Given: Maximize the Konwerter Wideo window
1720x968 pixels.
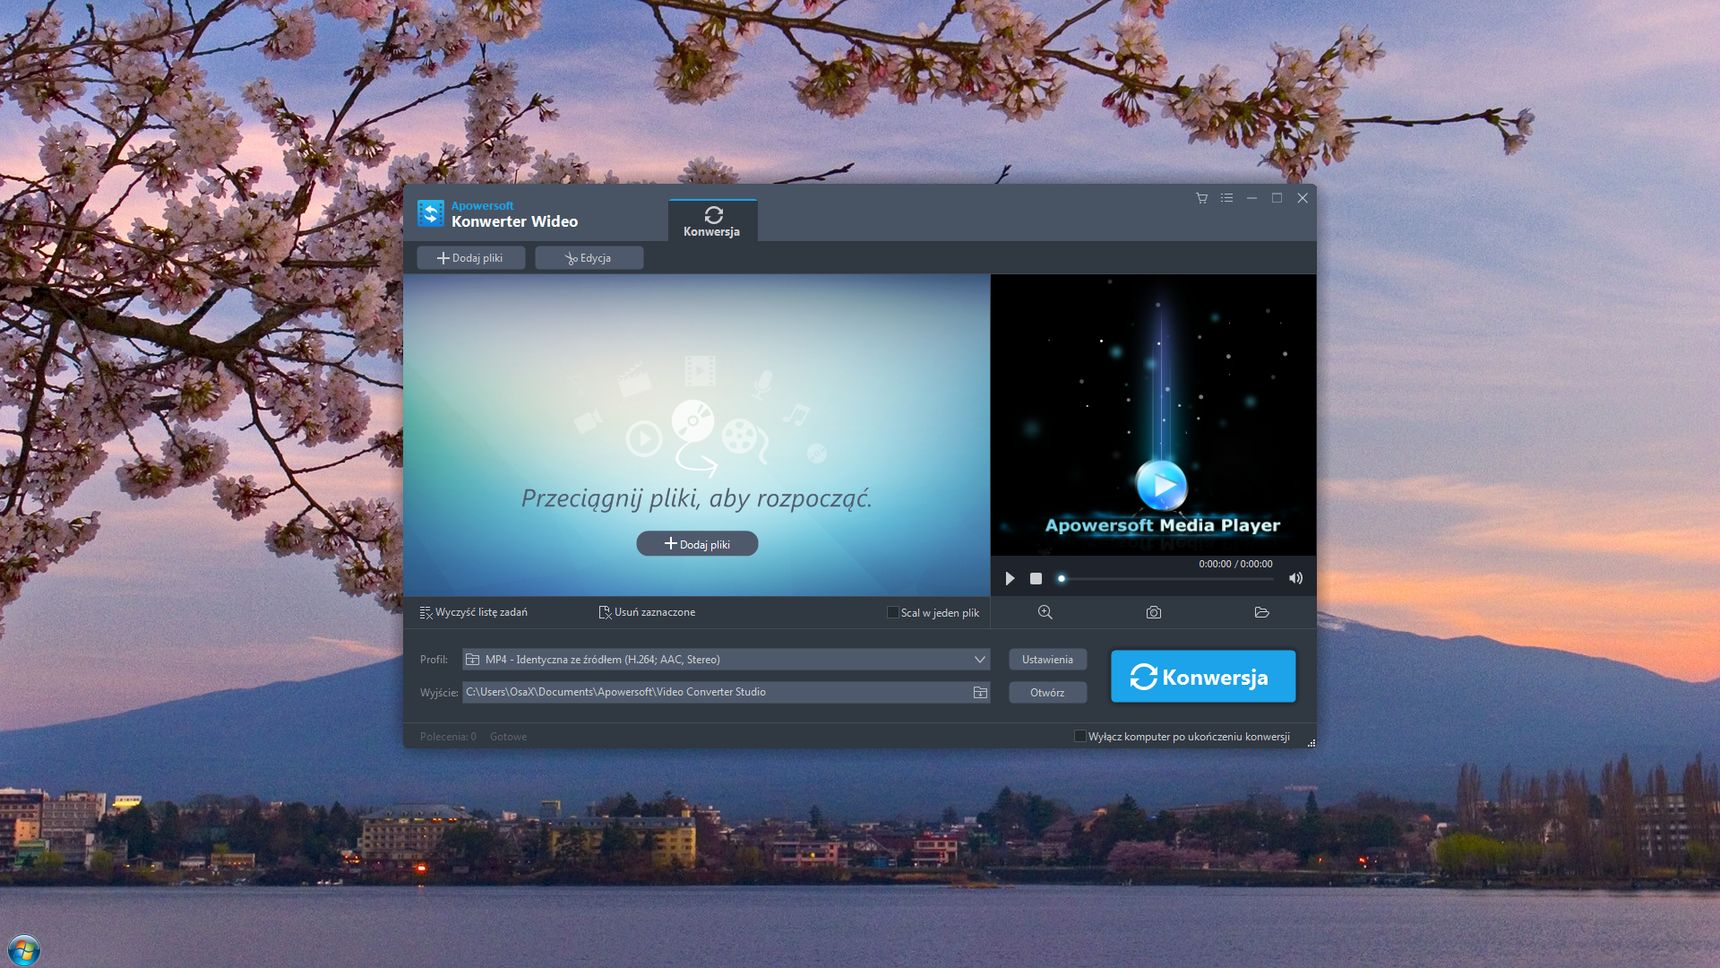Looking at the screenshot, I should pyautogui.click(x=1277, y=198).
